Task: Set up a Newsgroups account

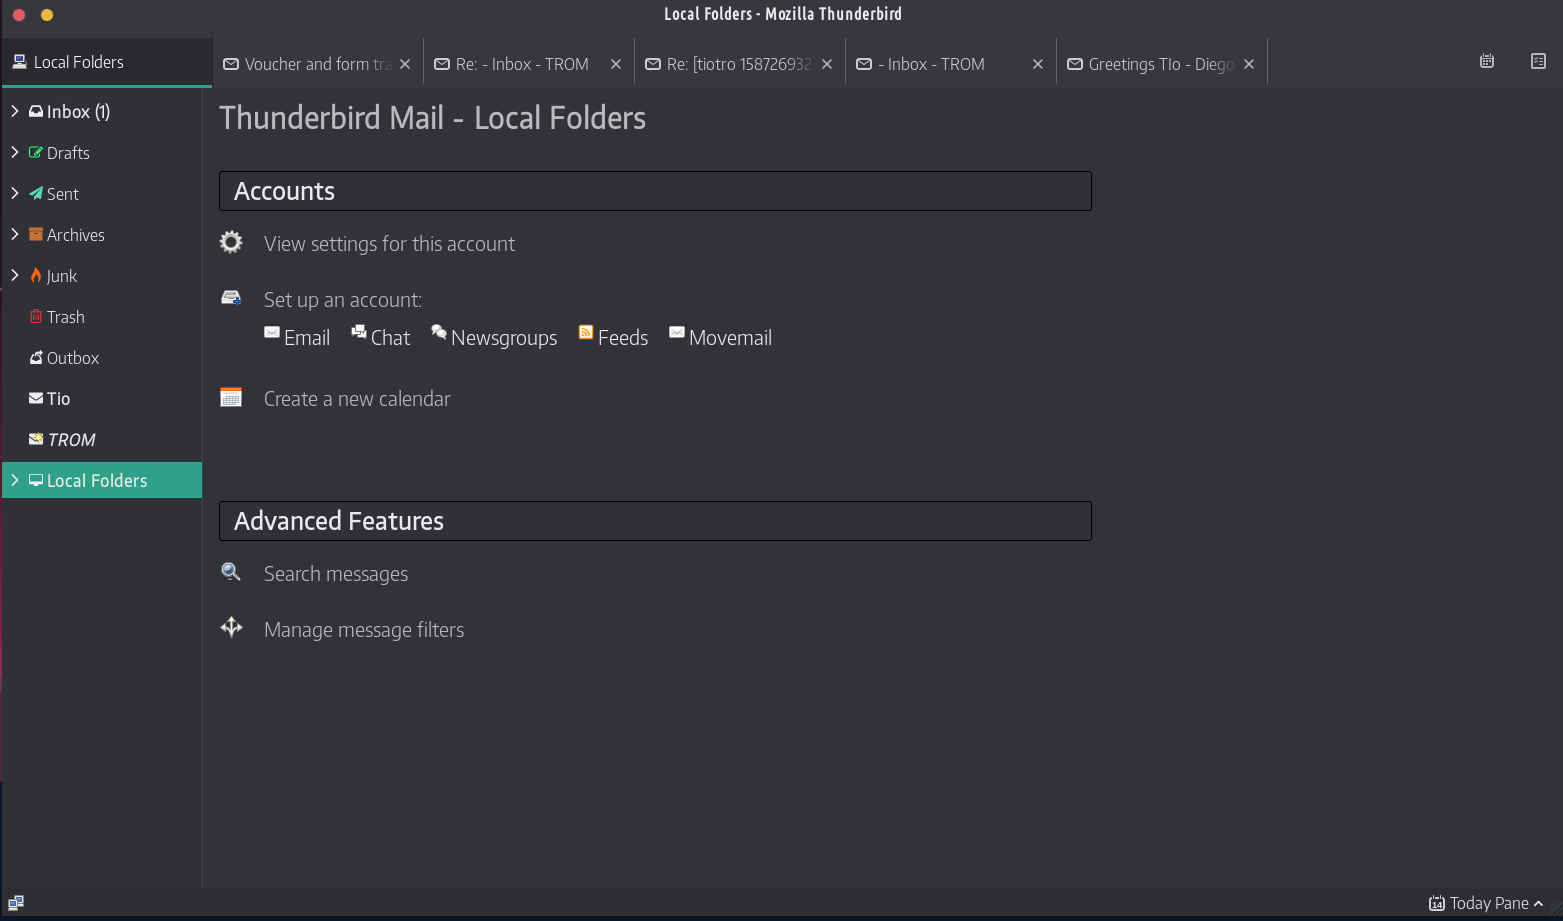Action: point(504,338)
